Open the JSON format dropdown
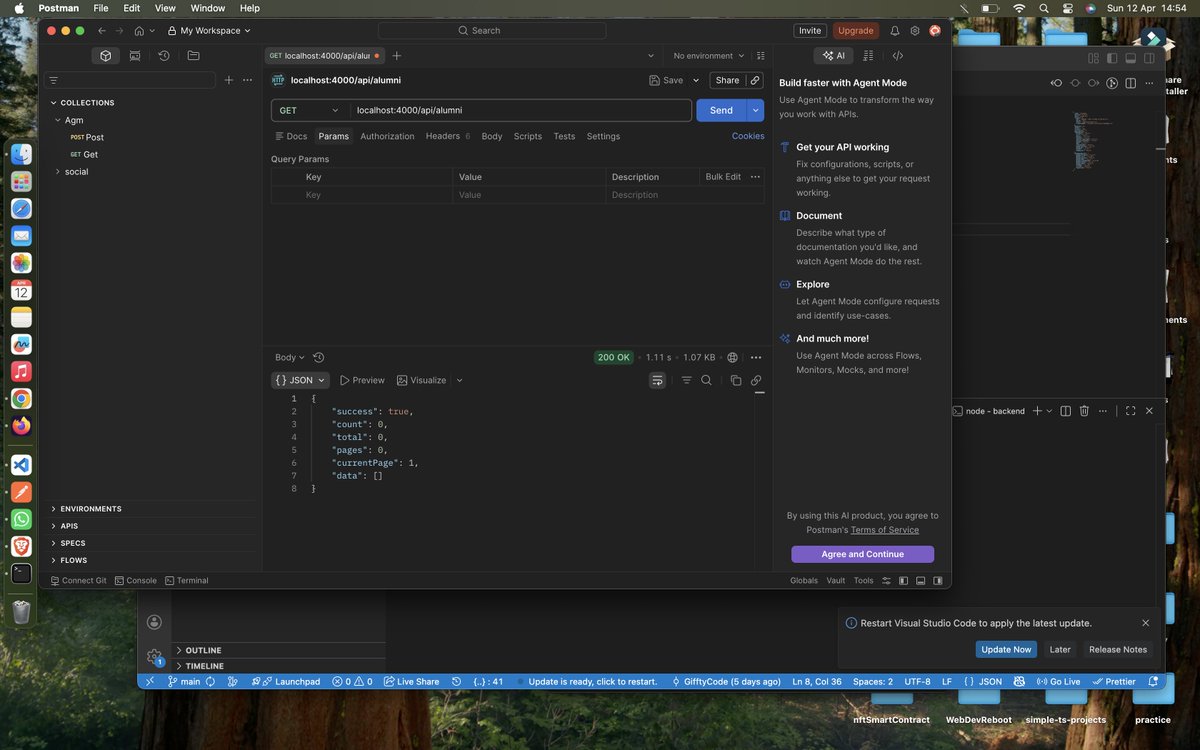Screen dimensions: 1200x750 300,380
